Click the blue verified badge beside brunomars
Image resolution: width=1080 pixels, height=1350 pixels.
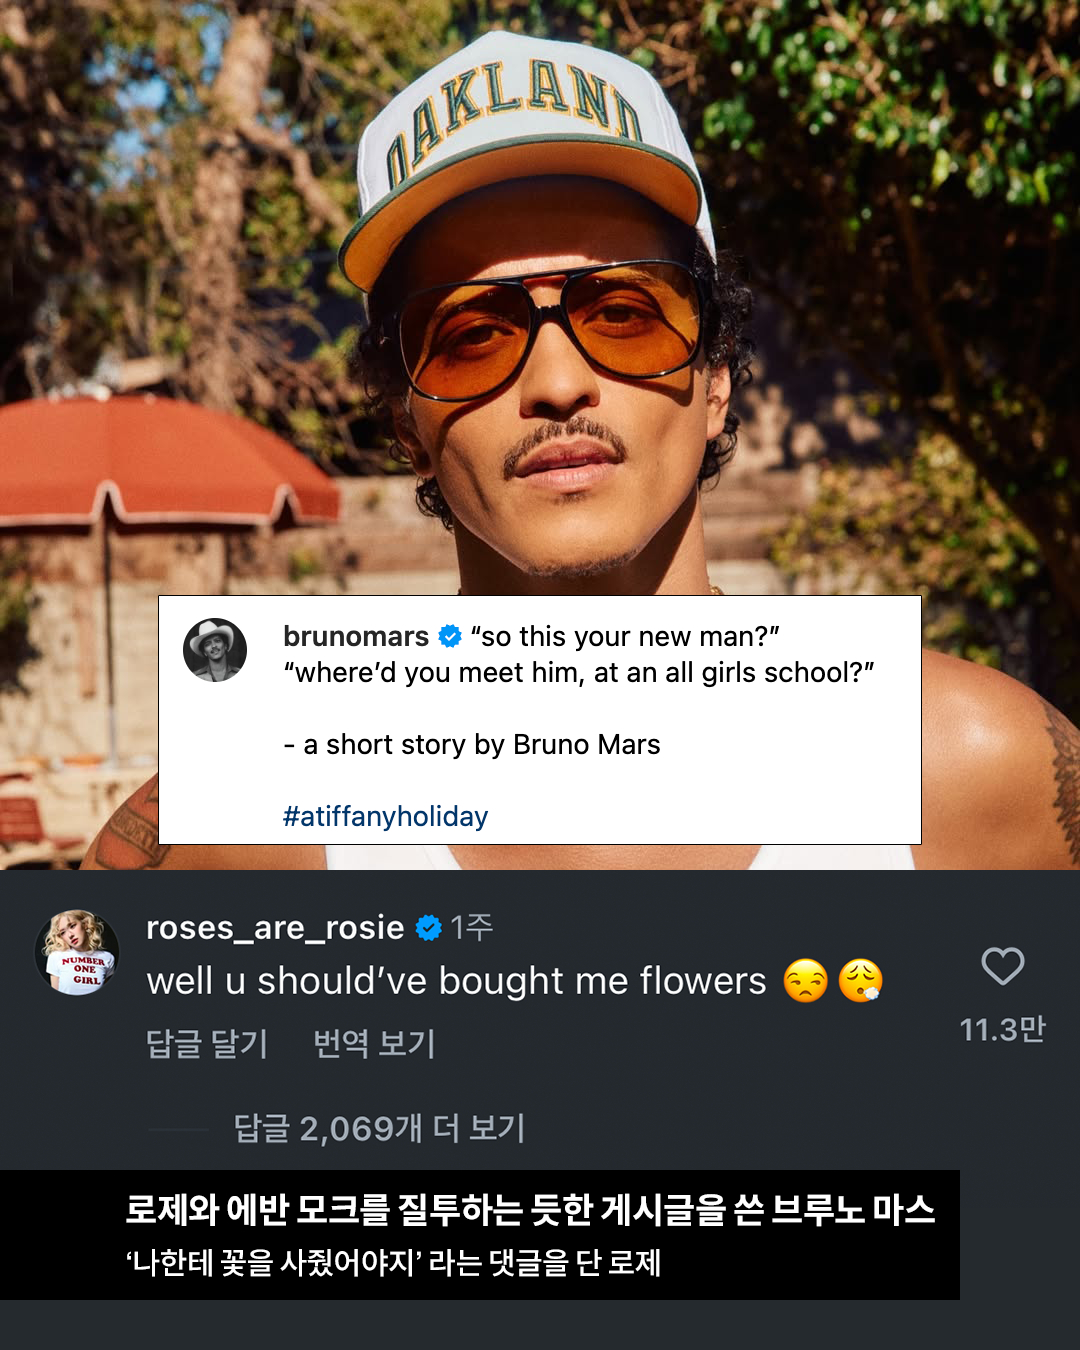point(450,636)
